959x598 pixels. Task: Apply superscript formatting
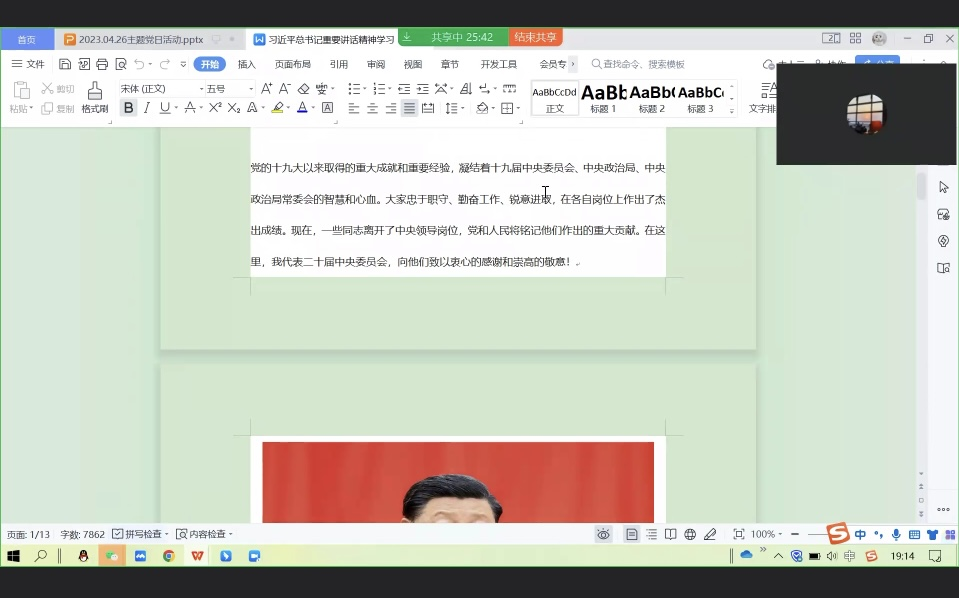pyautogui.click(x=215, y=108)
